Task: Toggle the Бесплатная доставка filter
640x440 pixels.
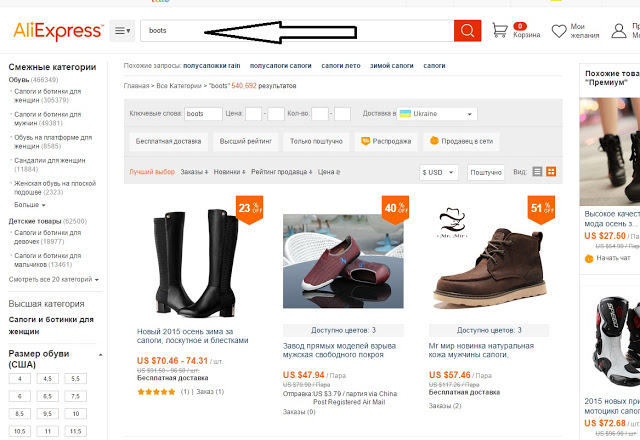Action: pyautogui.click(x=168, y=142)
